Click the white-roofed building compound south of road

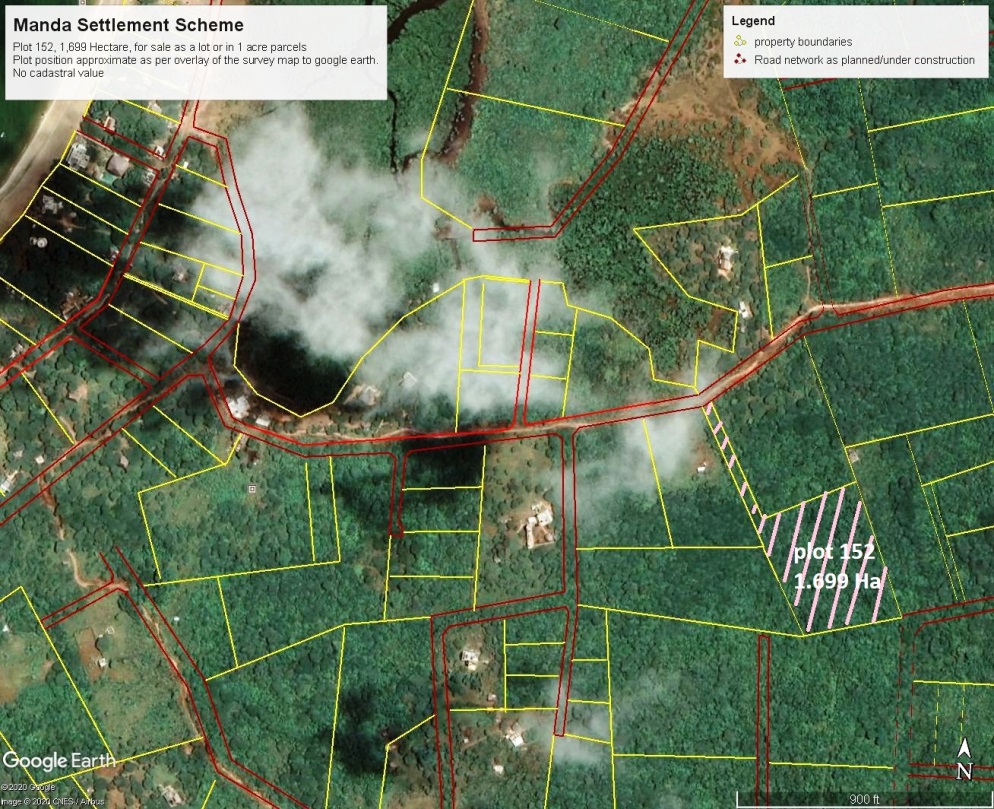pos(540,523)
